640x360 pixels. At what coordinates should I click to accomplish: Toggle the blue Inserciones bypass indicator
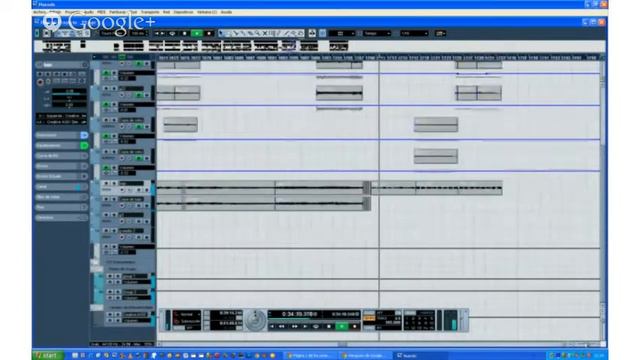coord(84,135)
